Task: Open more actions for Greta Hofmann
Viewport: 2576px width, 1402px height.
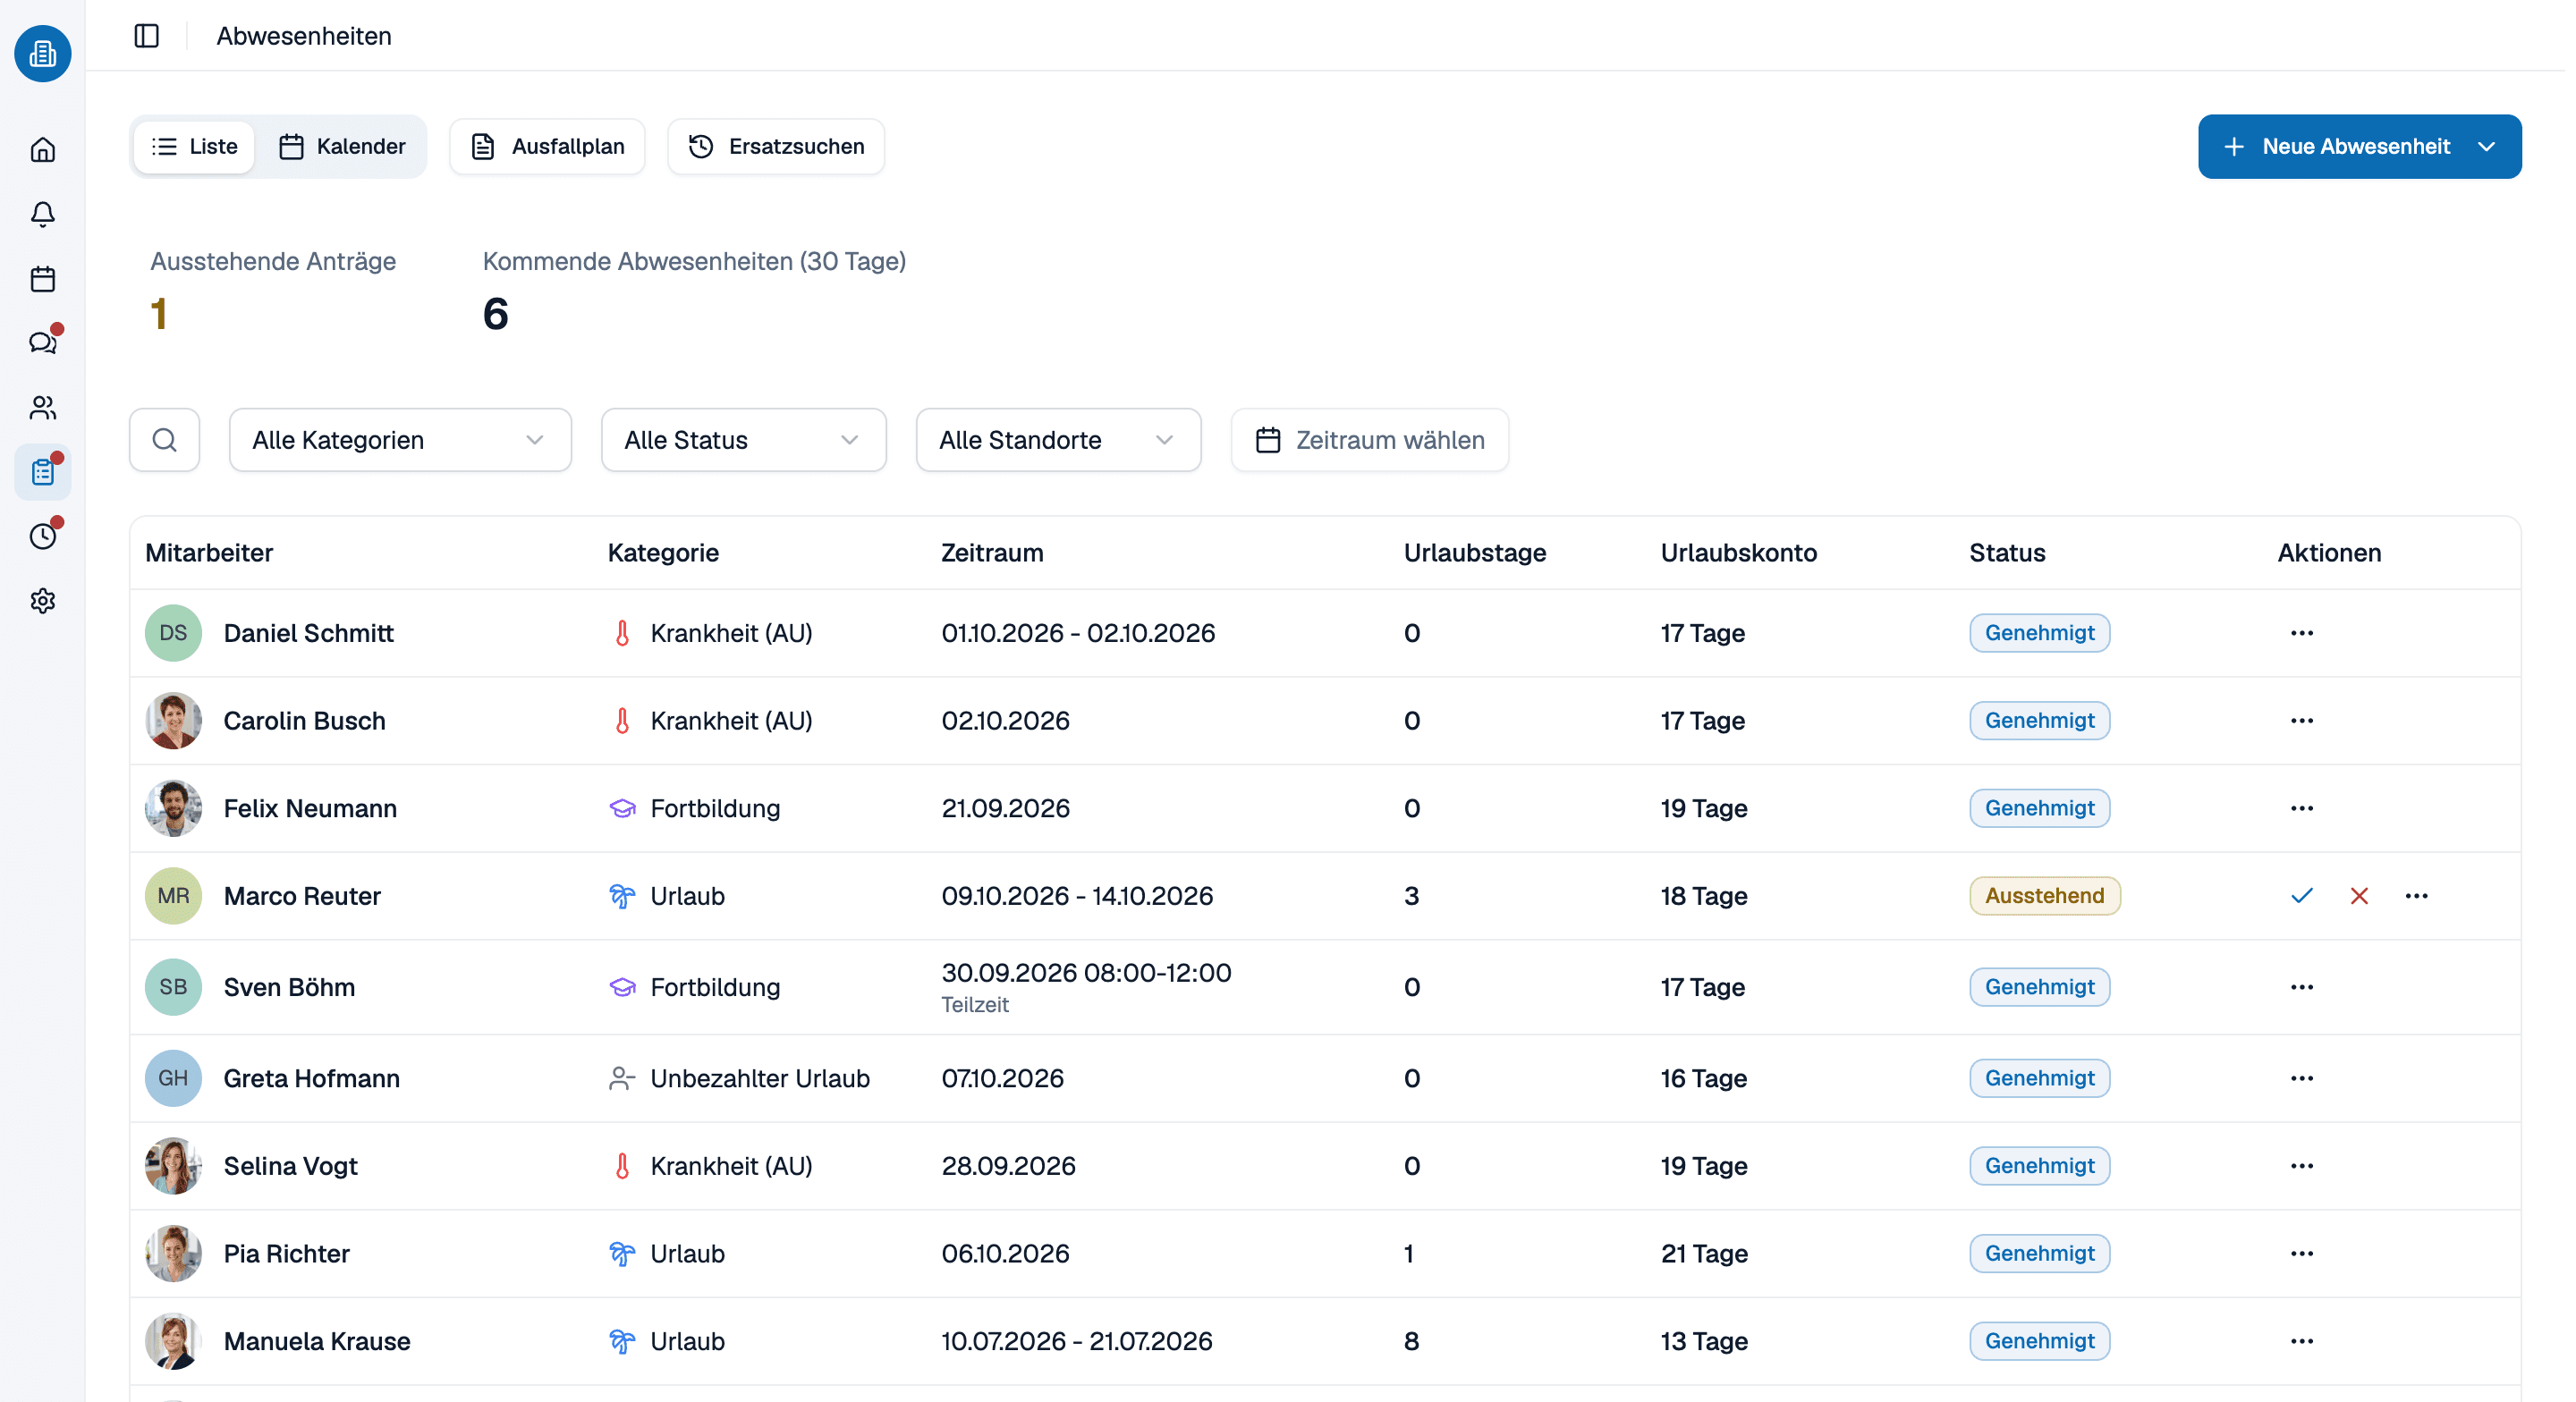Action: tap(2302, 1079)
